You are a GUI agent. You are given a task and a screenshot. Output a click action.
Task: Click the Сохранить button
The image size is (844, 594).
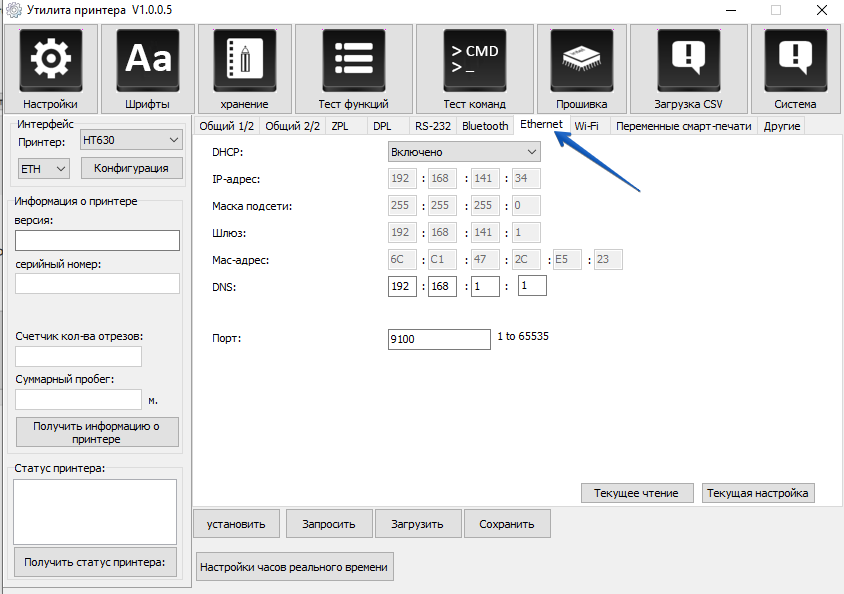(507, 523)
